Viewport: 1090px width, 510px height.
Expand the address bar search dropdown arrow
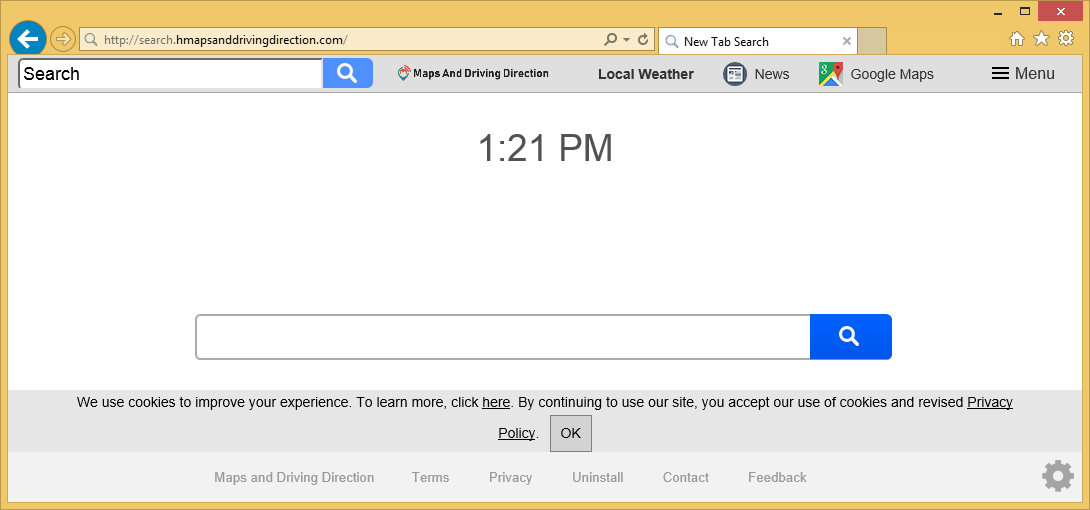coord(626,40)
